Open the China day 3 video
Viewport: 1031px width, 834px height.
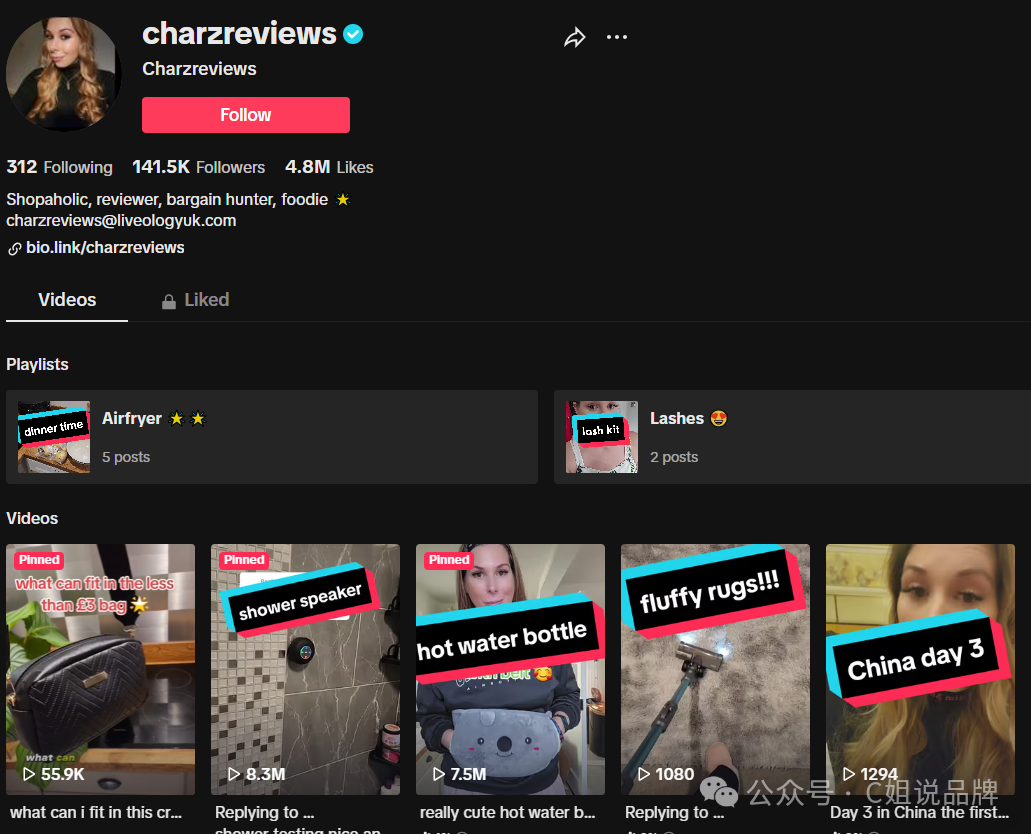point(920,669)
